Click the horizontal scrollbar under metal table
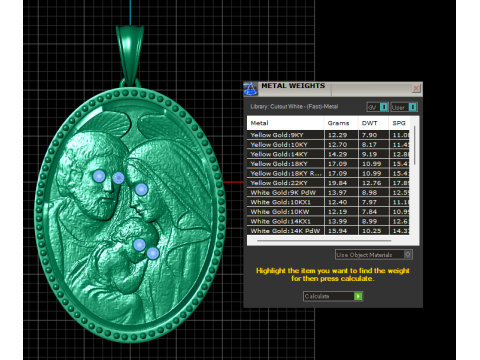The width and height of the screenshot is (480, 360). tap(324, 240)
